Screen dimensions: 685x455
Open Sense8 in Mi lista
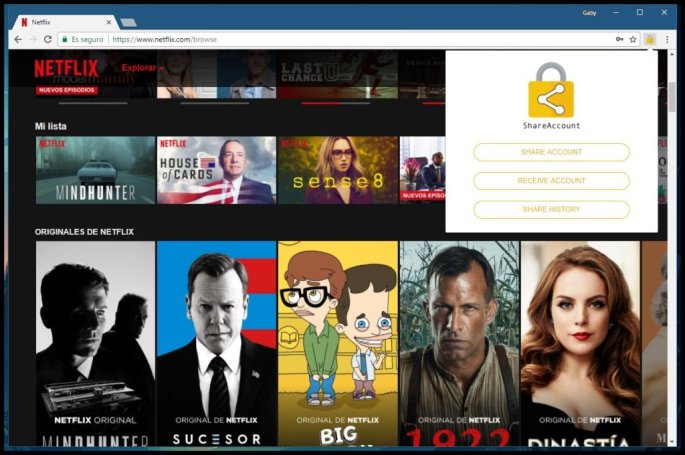(338, 170)
